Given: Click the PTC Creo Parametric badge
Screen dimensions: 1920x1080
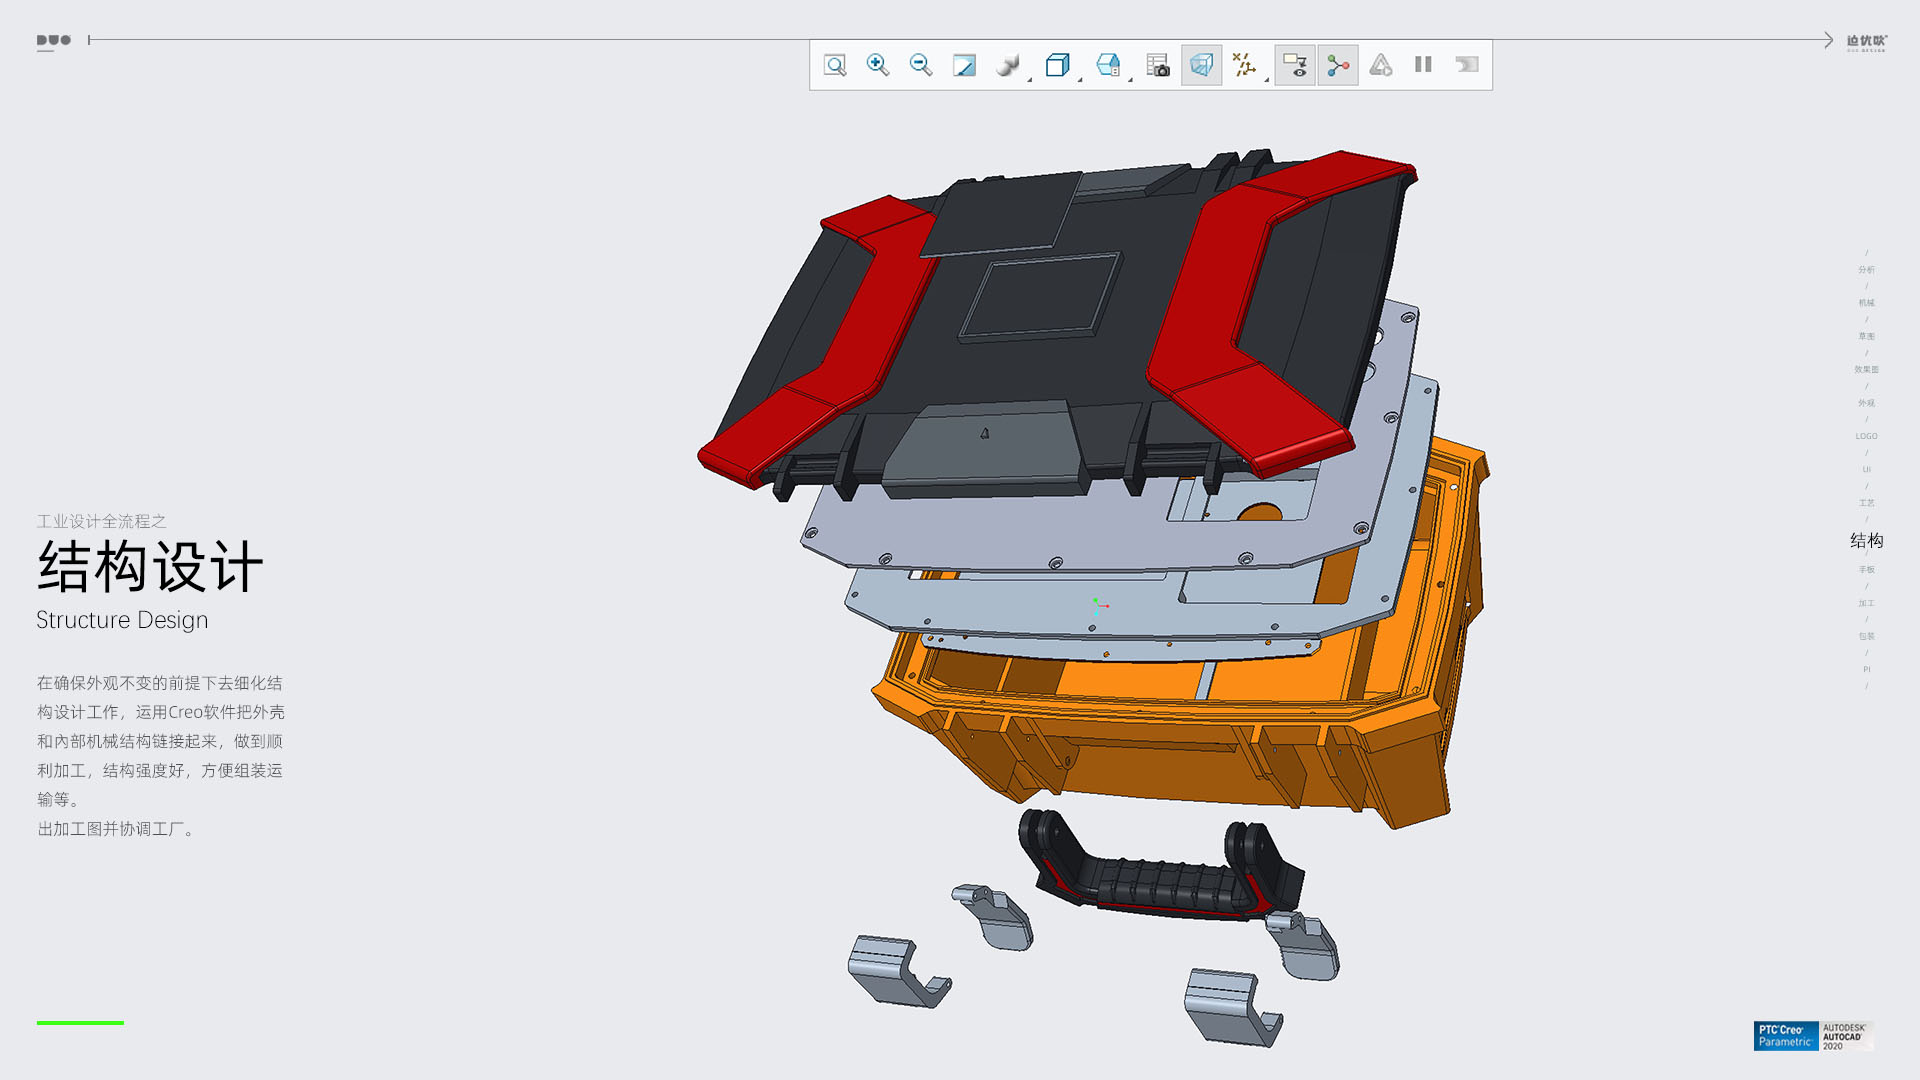Looking at the screenshot, I should (x=1785, y=1035).
